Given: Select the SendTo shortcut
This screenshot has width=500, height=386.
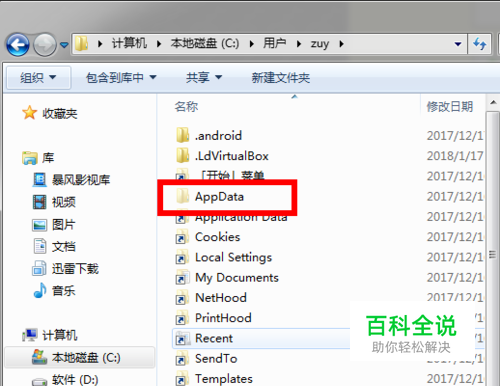Looking at the screenshot, I should pos(216,359).
